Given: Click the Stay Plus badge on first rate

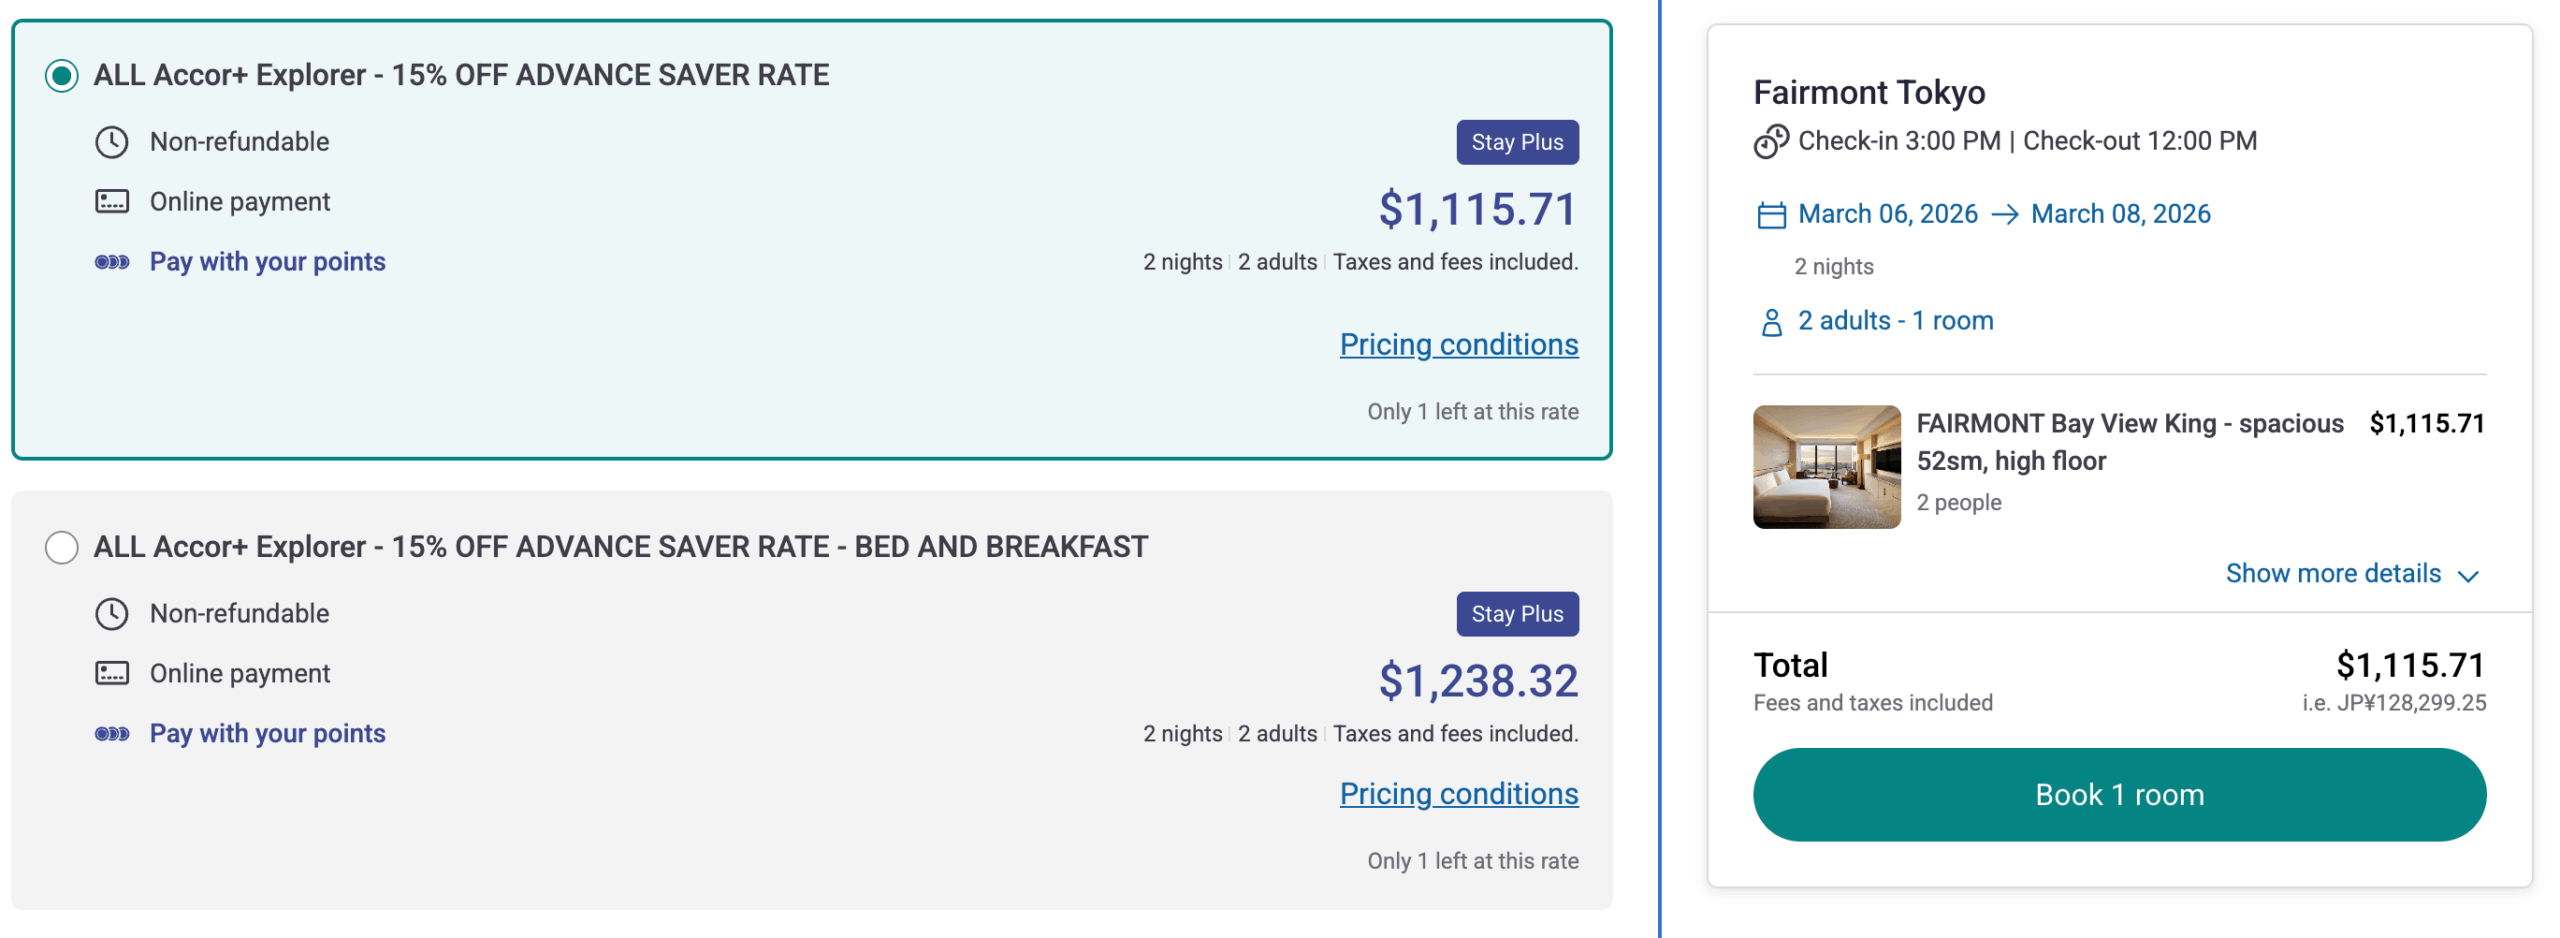Looking at the screenshot, I should point(1516,142).
